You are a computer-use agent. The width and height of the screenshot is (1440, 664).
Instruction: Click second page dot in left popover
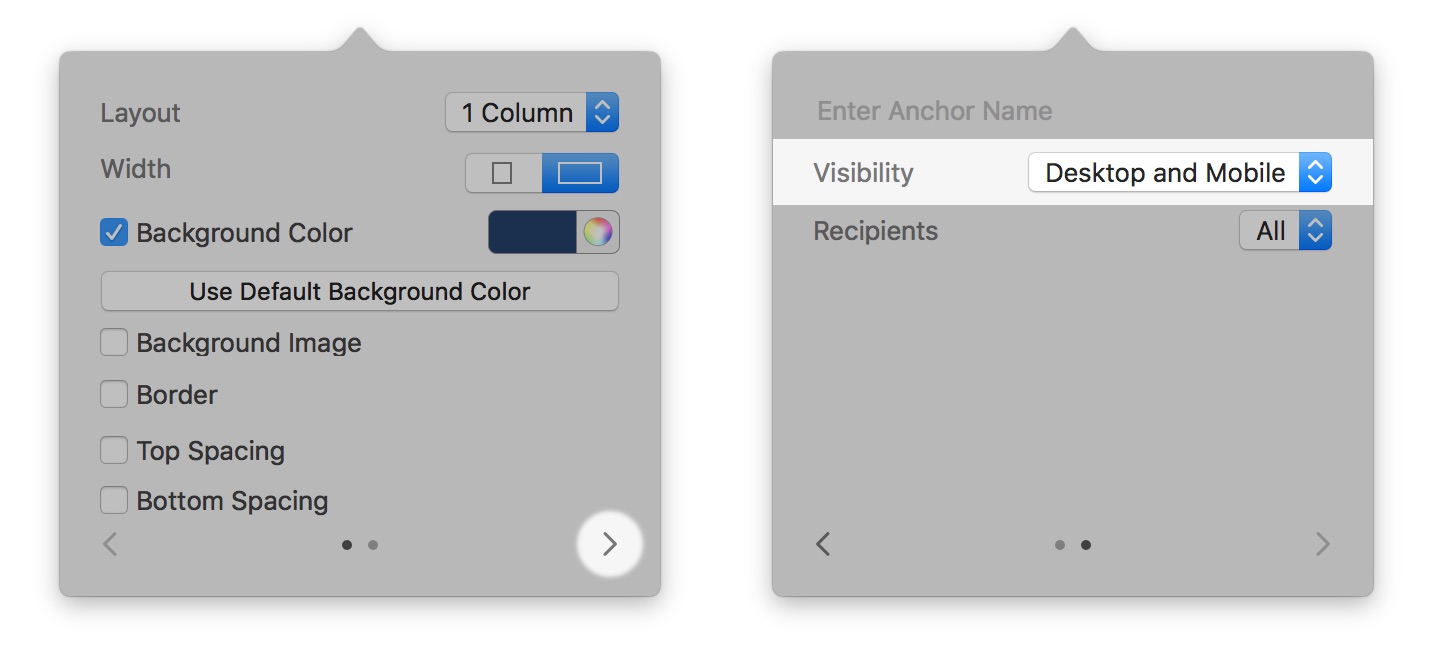point(373,545)
